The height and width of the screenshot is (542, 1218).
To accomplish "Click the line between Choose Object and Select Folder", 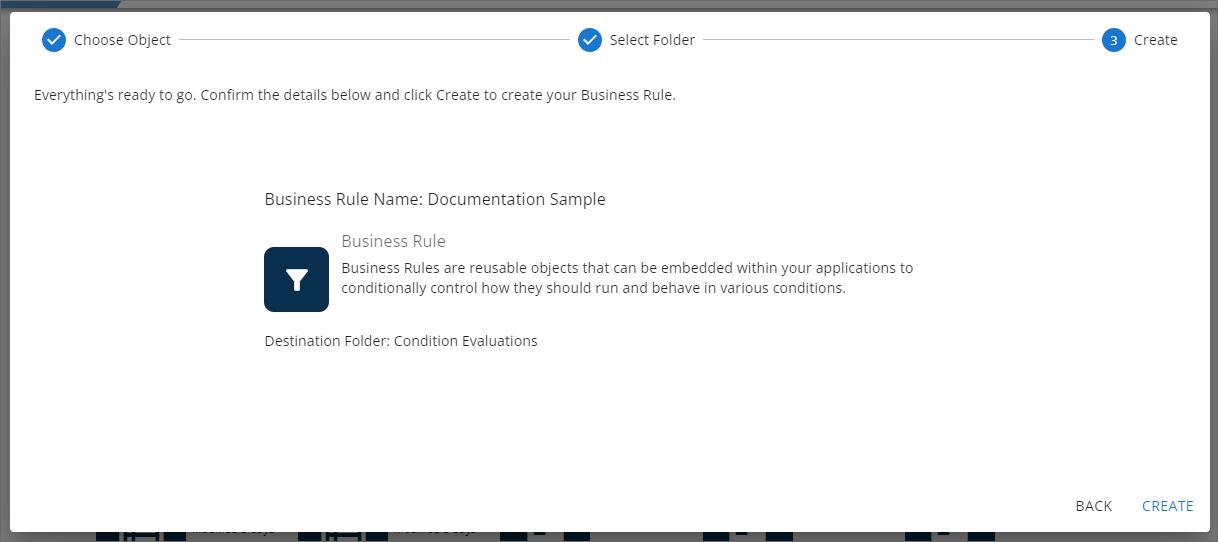I will (374, 40).
